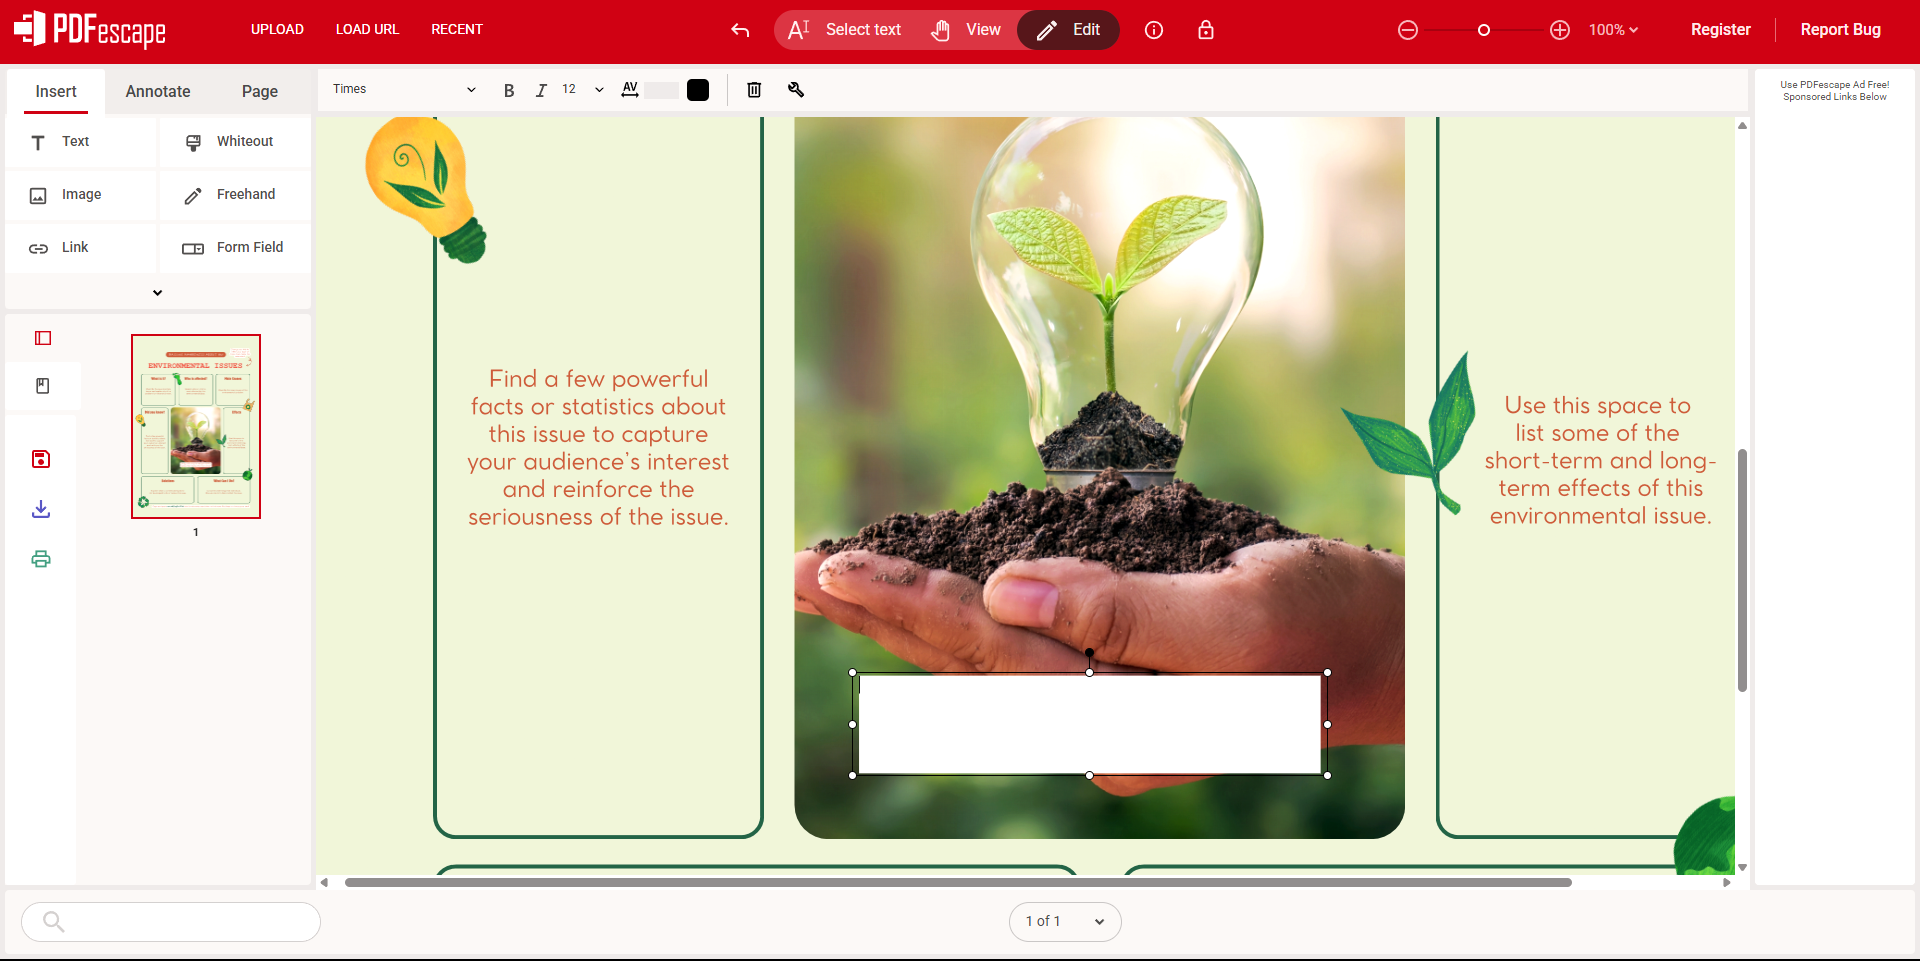
Task: Click the Report Bug link
Action: tap(1840, 30)
